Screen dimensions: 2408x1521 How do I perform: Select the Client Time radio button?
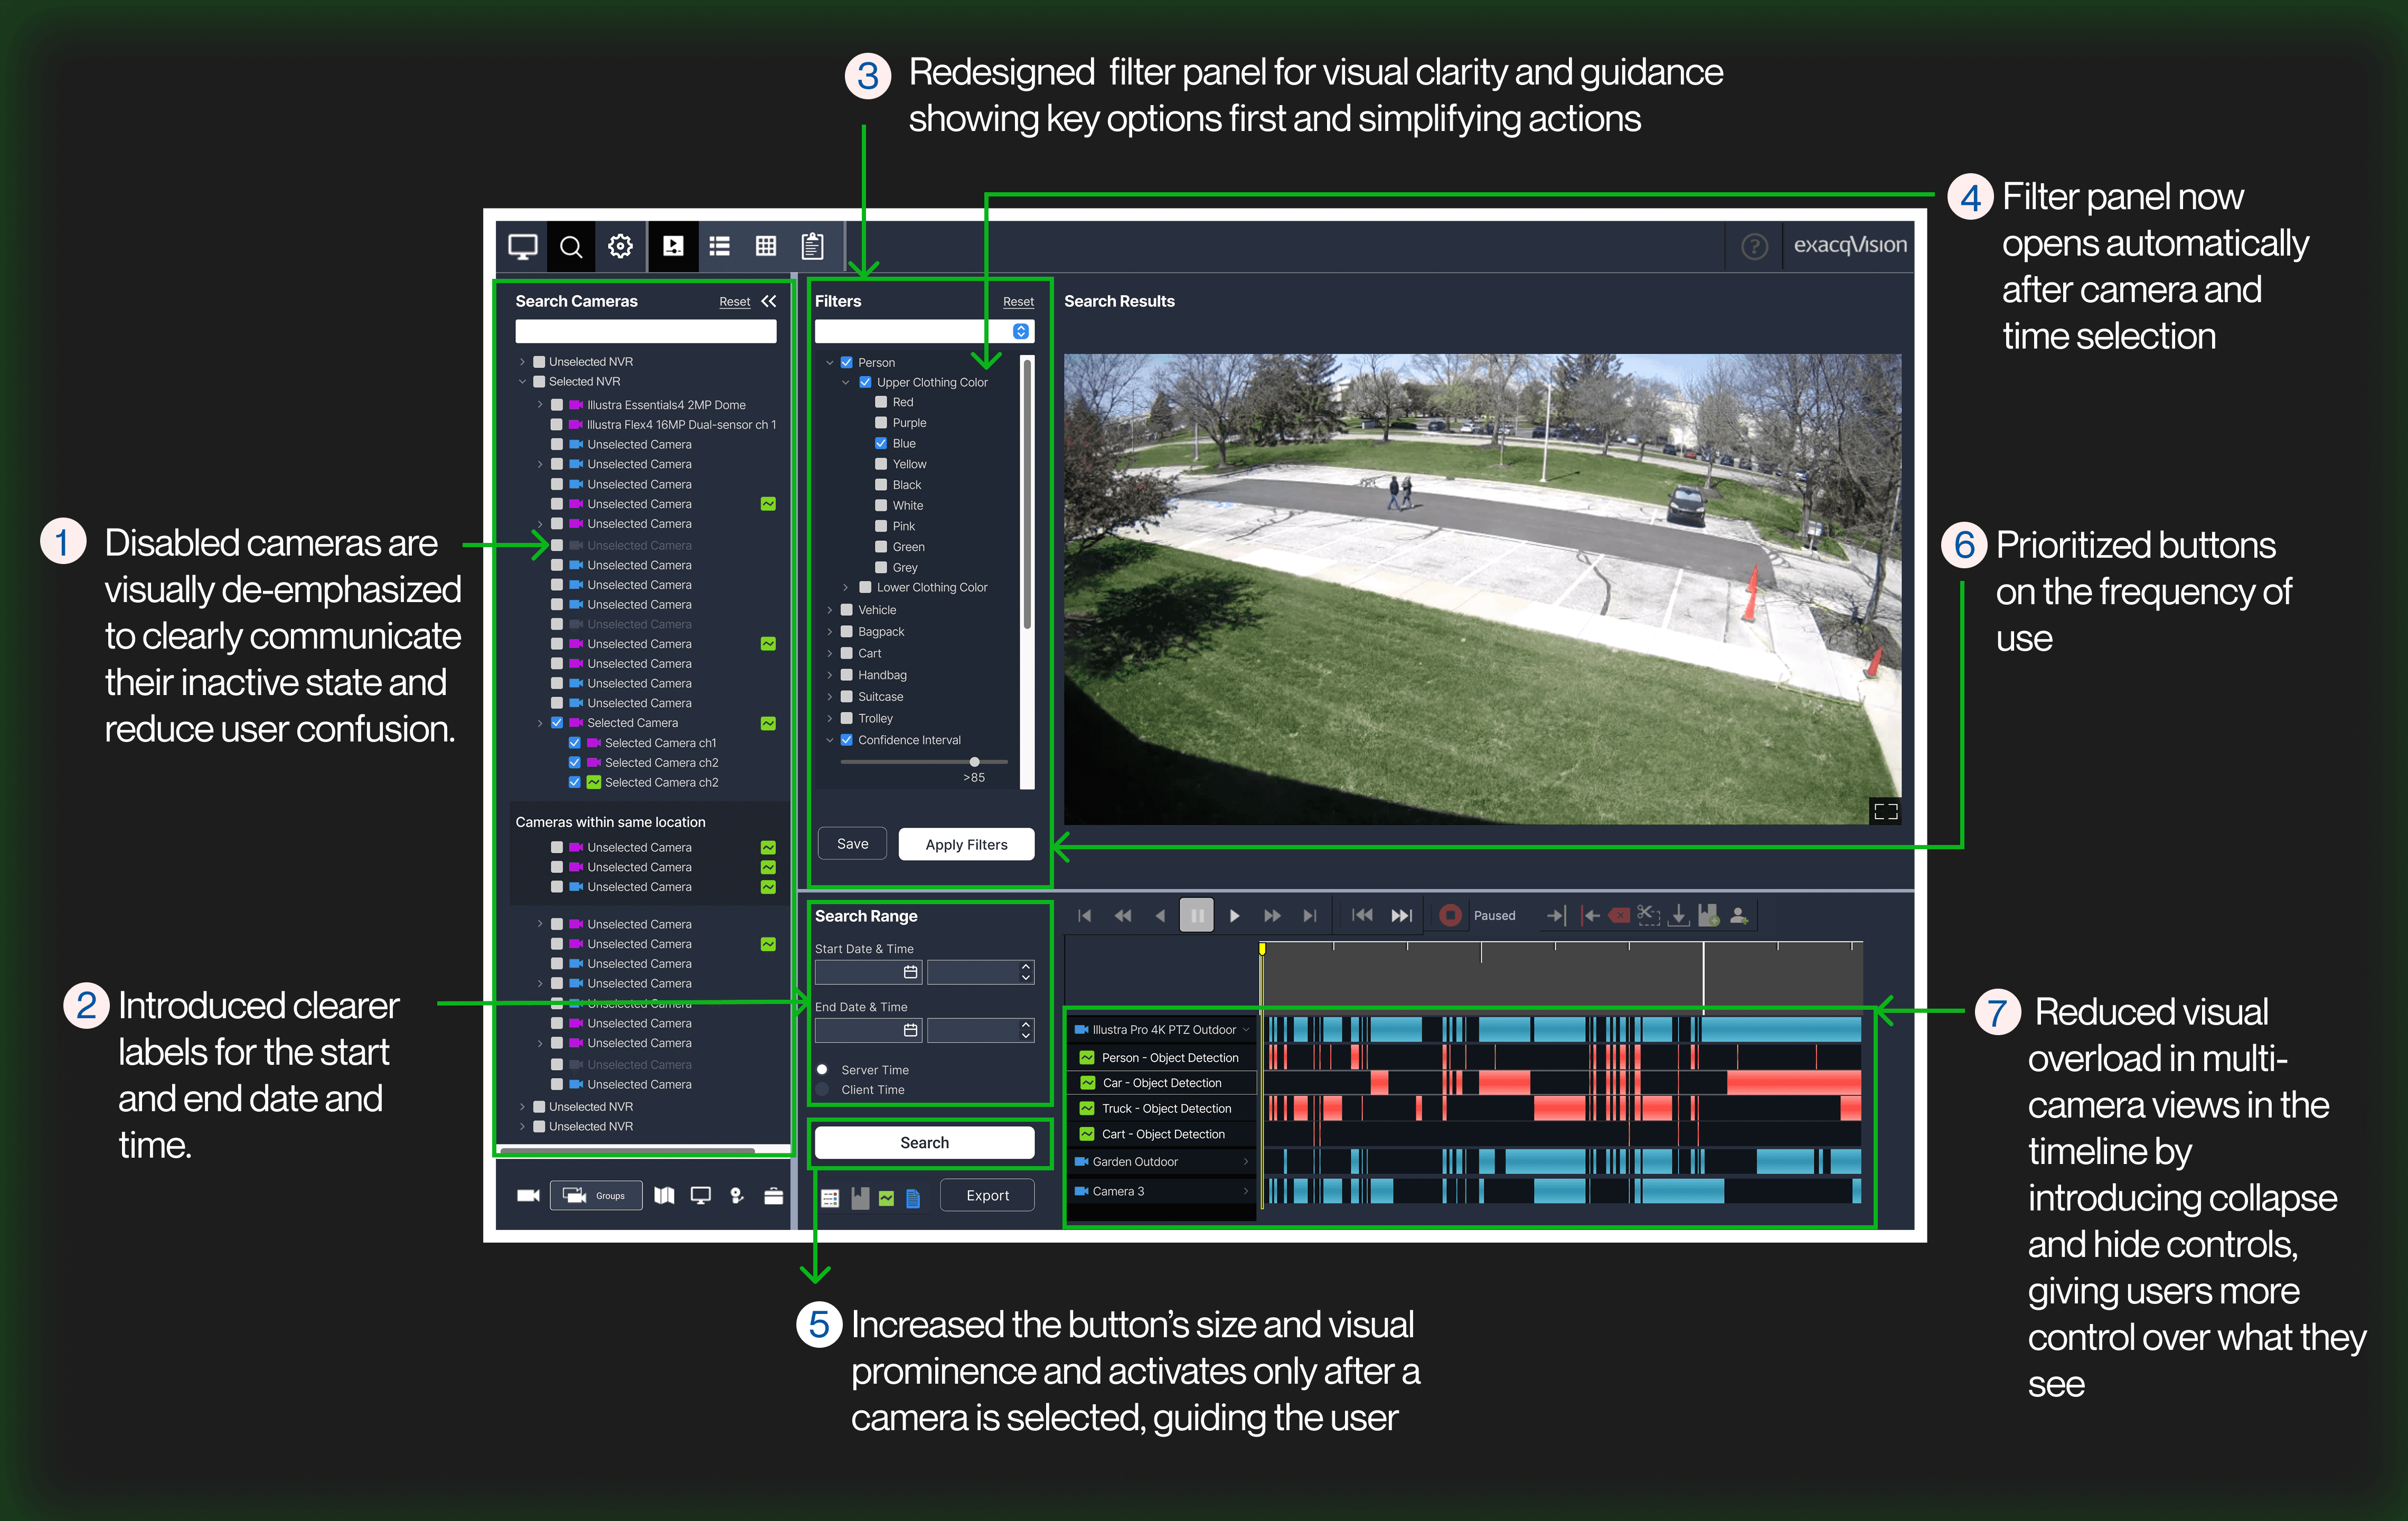click(822, 1090)
